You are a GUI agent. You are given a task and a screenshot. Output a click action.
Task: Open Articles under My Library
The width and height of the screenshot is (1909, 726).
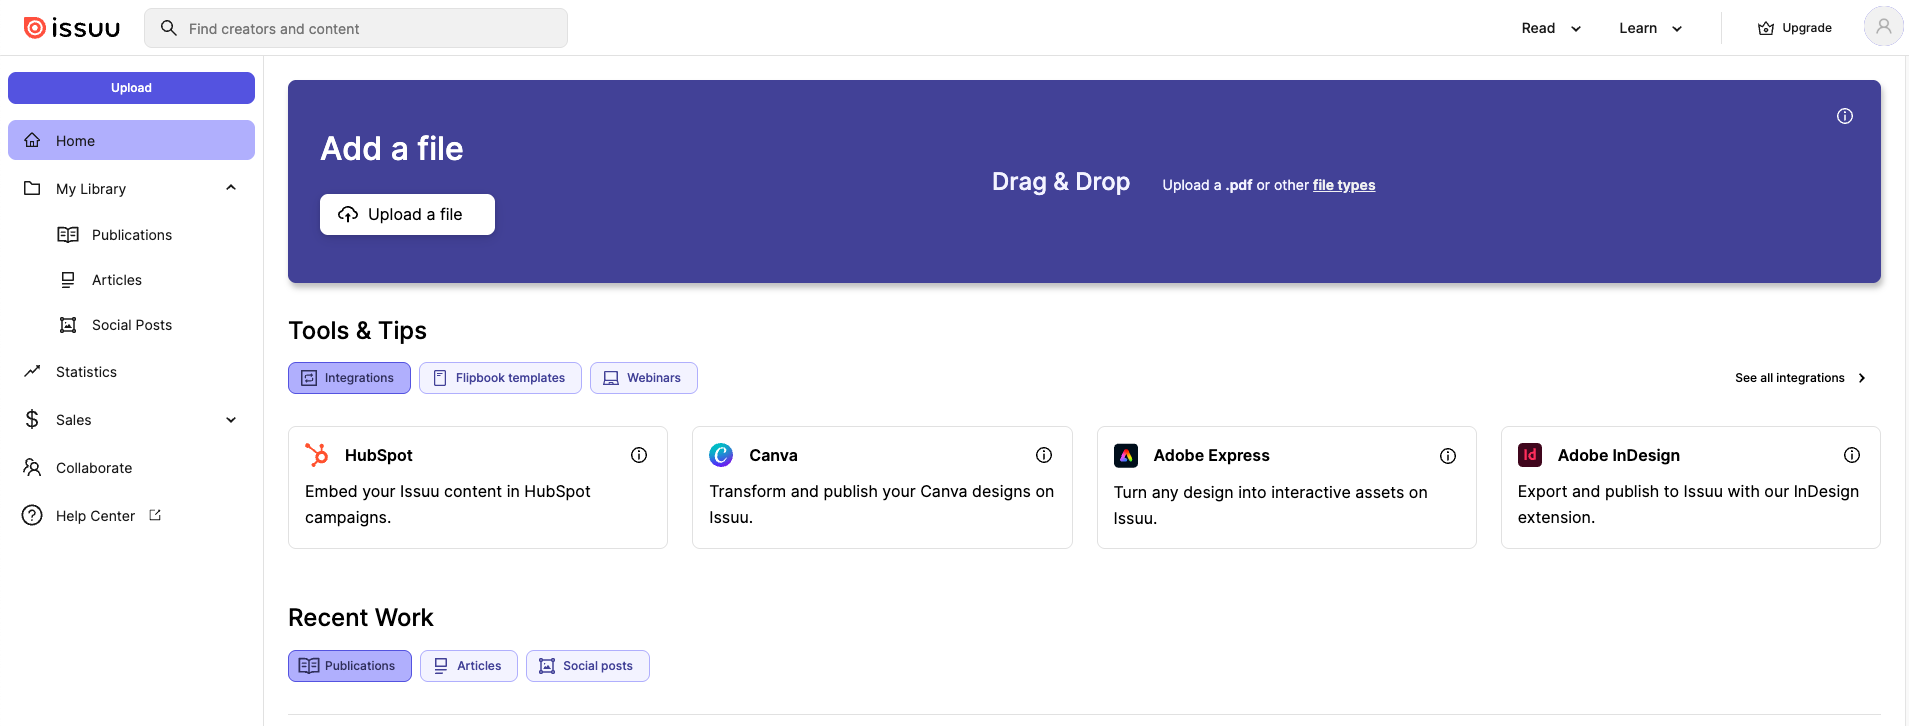coord(117,280)
